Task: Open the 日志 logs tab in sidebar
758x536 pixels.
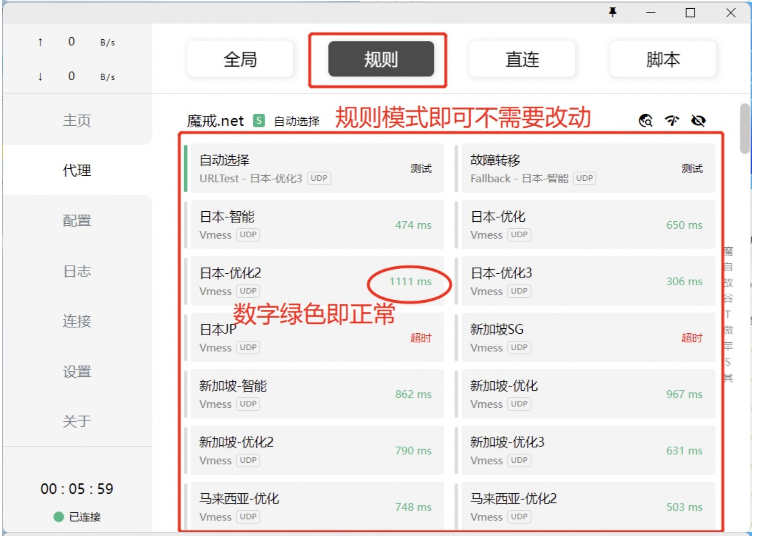Action: click(x=77, y=271)
